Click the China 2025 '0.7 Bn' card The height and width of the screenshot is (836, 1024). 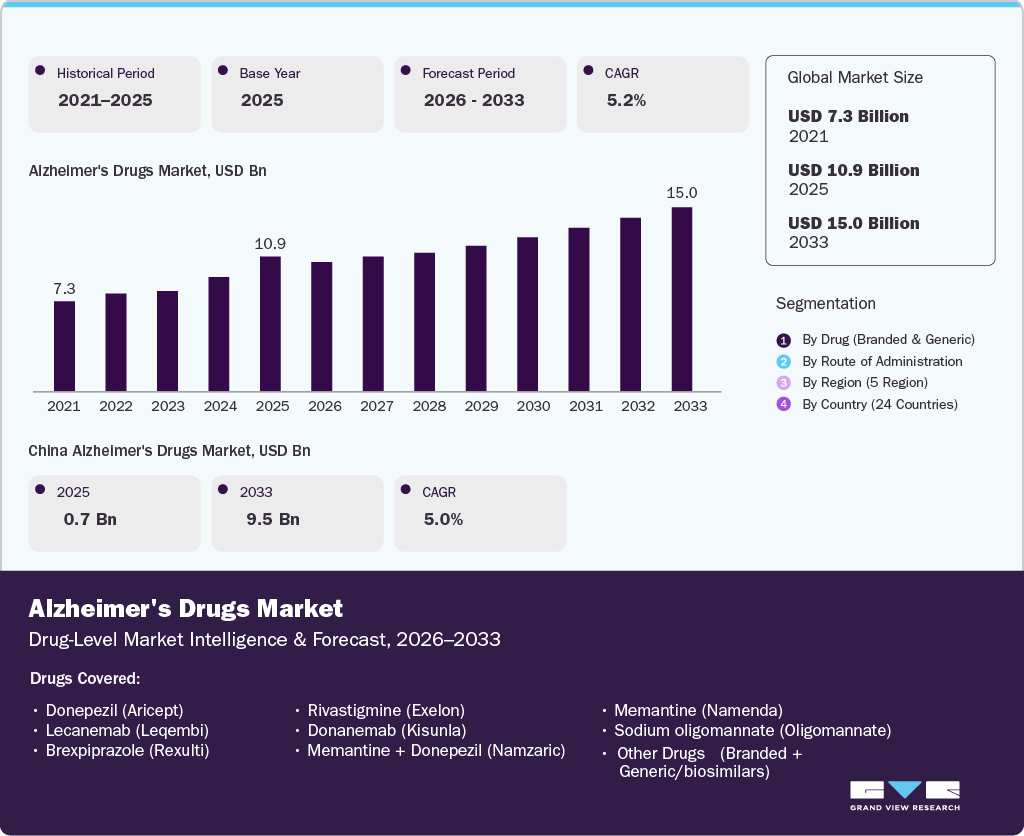pos(114,513)
